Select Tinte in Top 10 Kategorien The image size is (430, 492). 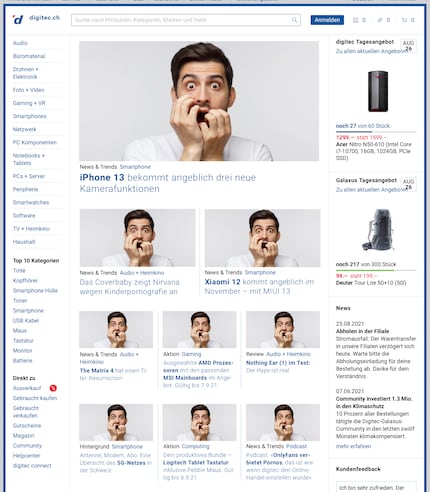[x=19, y=271]
